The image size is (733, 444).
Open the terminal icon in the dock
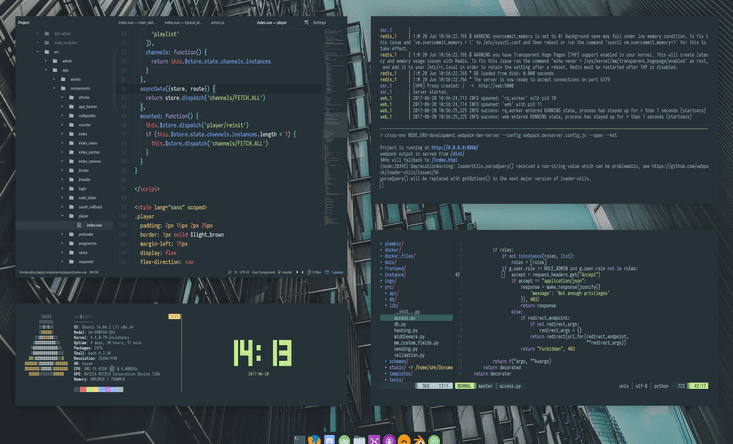pyautogui.click(x=300, y=440)
